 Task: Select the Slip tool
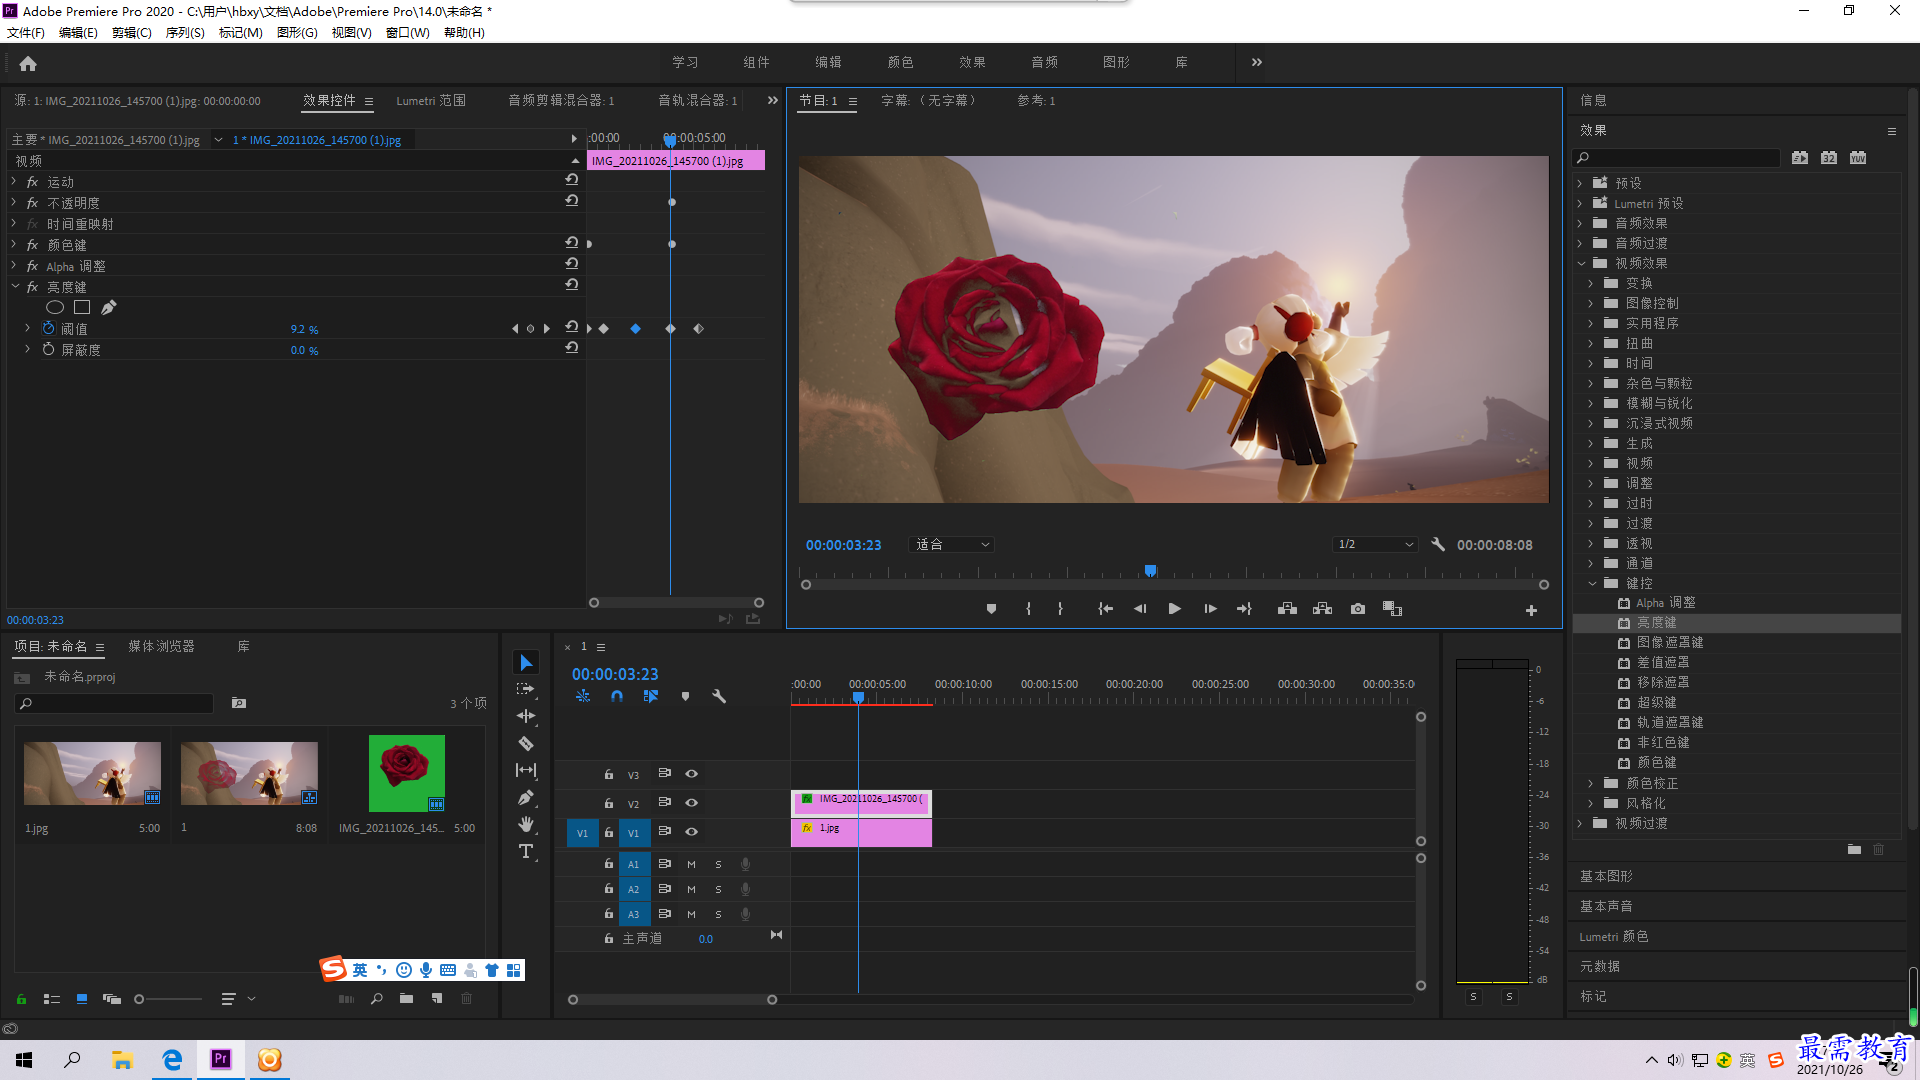click(526, 770)
